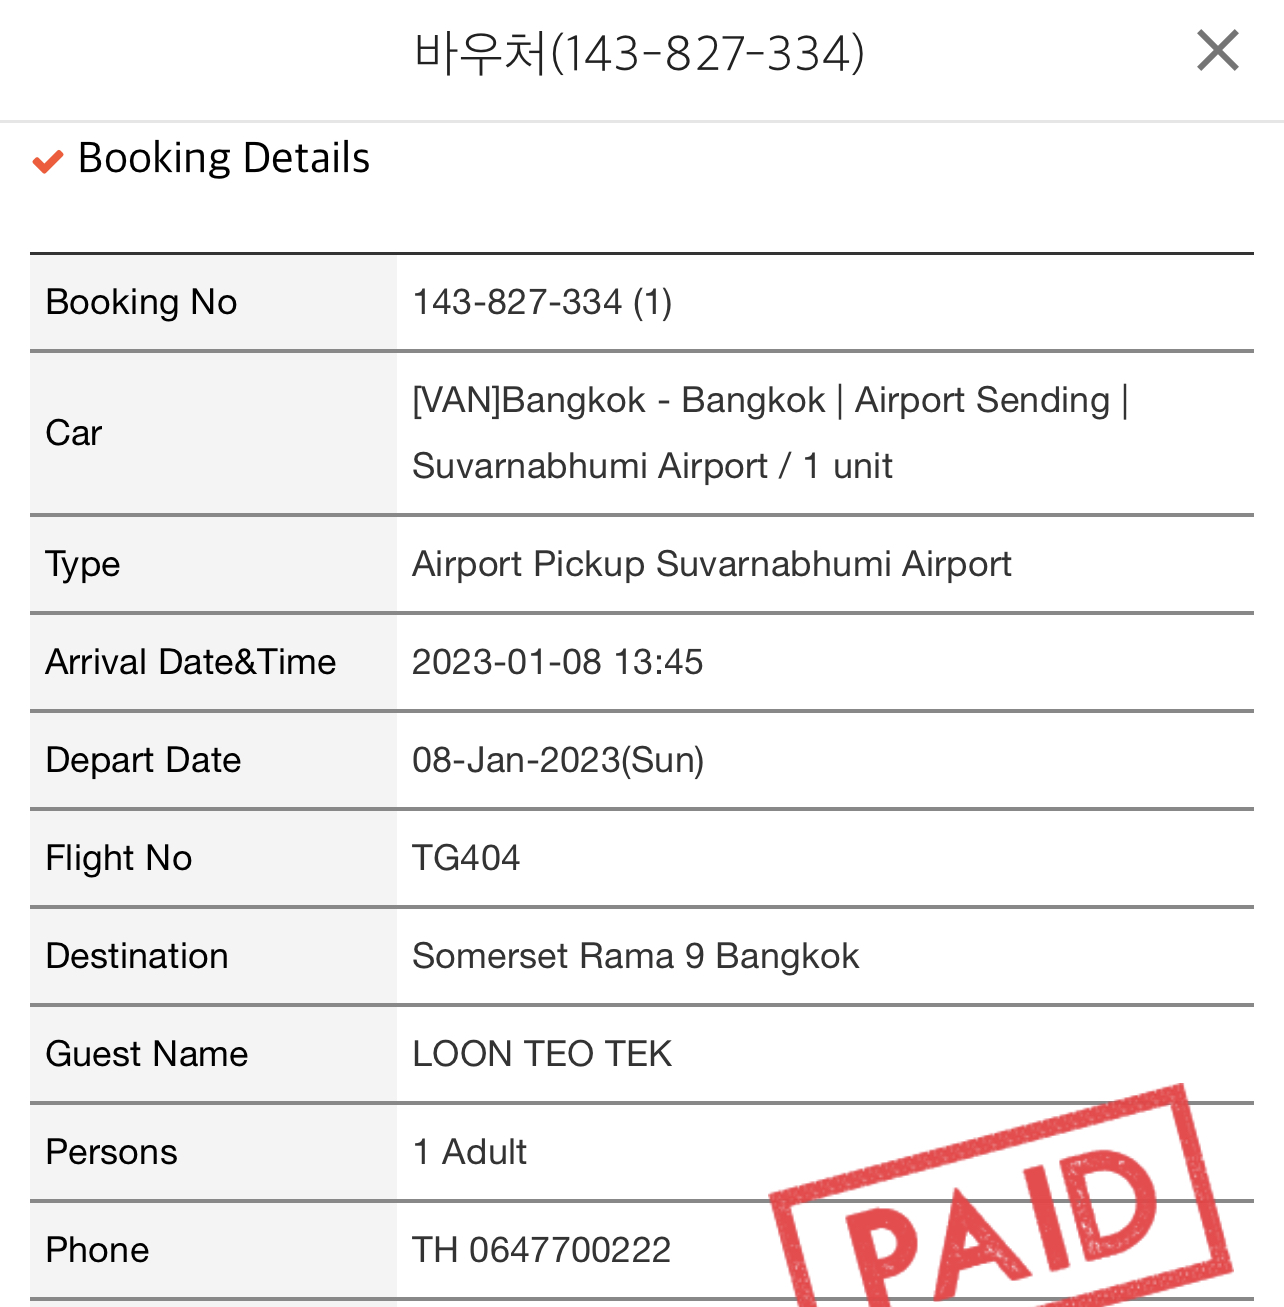This screenshot has width=1284, height=1307.
Task: Click phone number TH 0647700222
Action: coord(542,1250)
